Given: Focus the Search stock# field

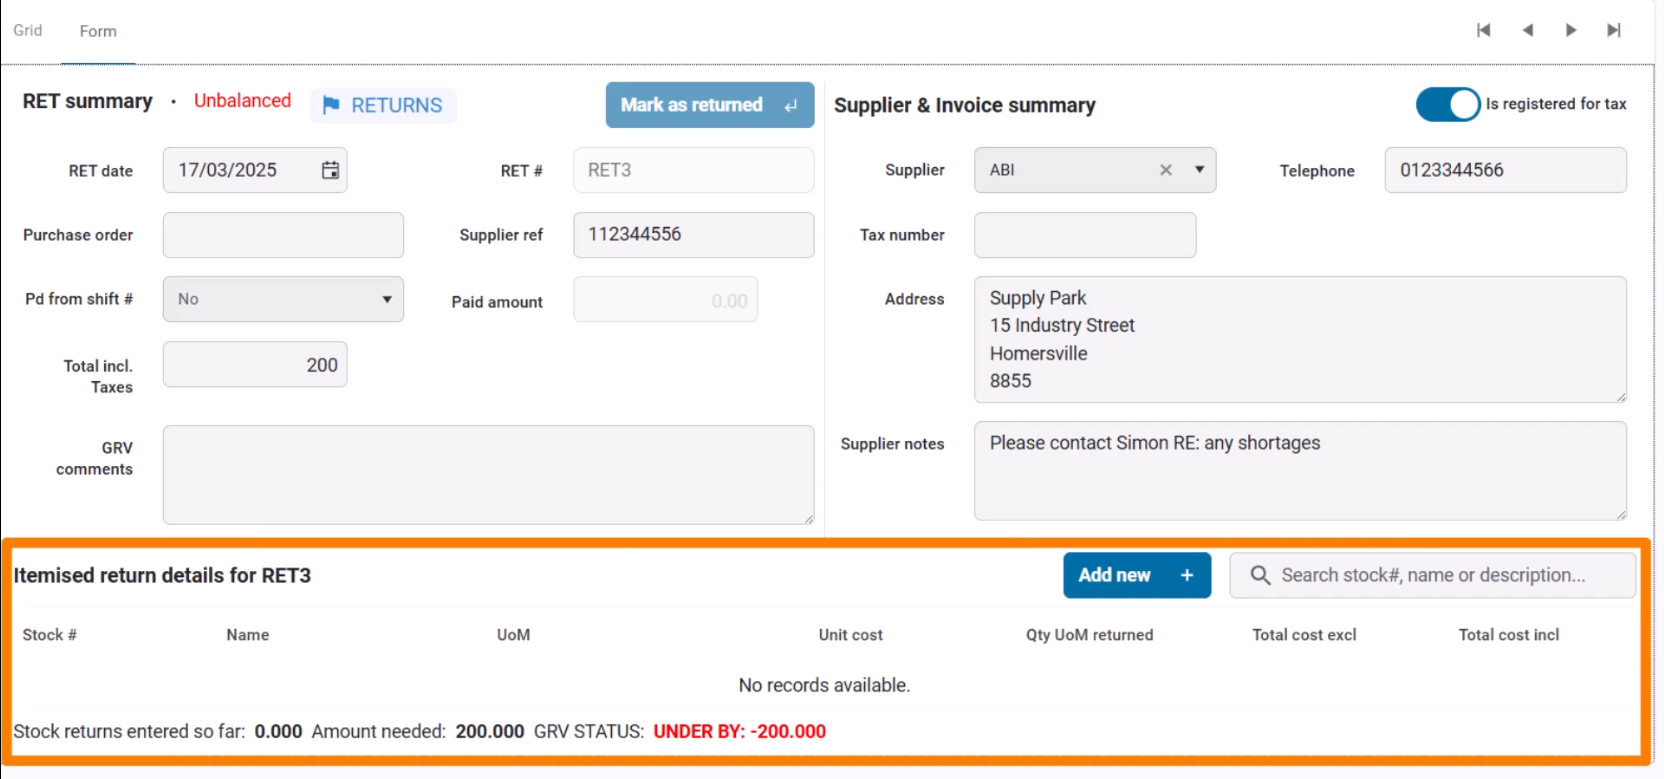Looking at the screenshot, I should click(x=1440, y=575).
